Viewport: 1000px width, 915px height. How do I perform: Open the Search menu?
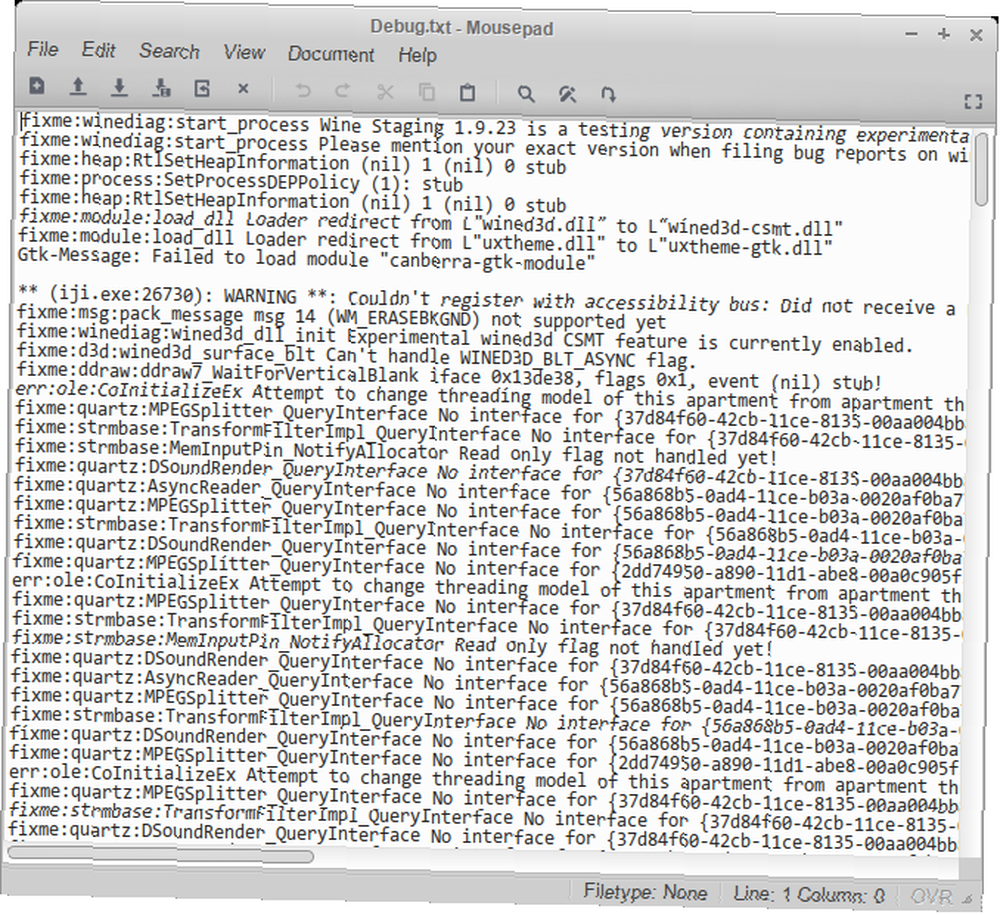[x=169, y=52]
